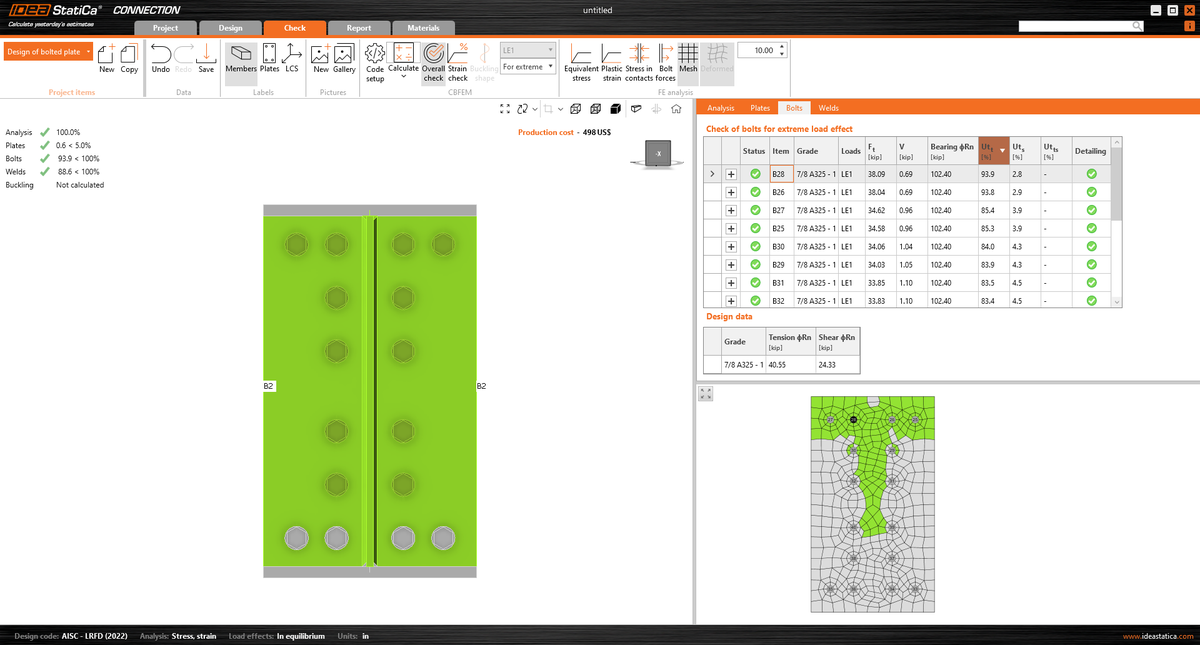Open the 'For extreme' dropdown

coord(528,65)
